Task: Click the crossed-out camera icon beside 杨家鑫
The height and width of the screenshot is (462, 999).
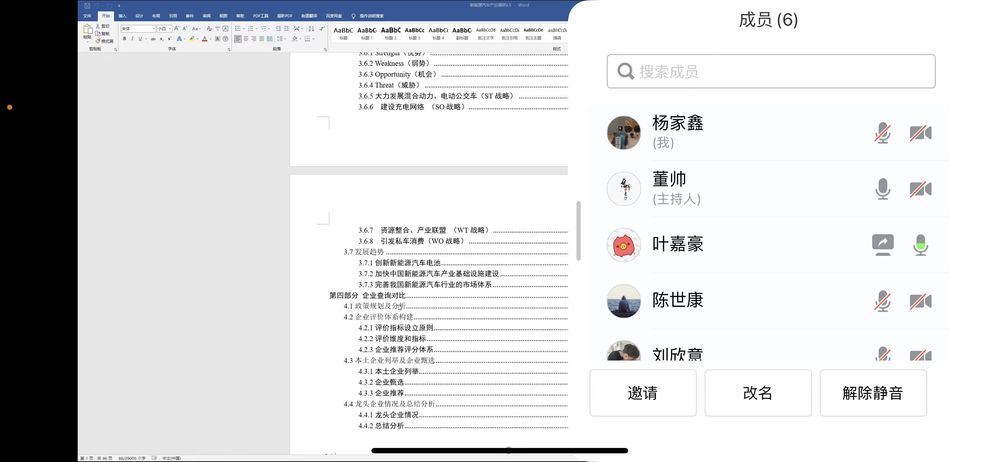Action: tap(920, 133)
